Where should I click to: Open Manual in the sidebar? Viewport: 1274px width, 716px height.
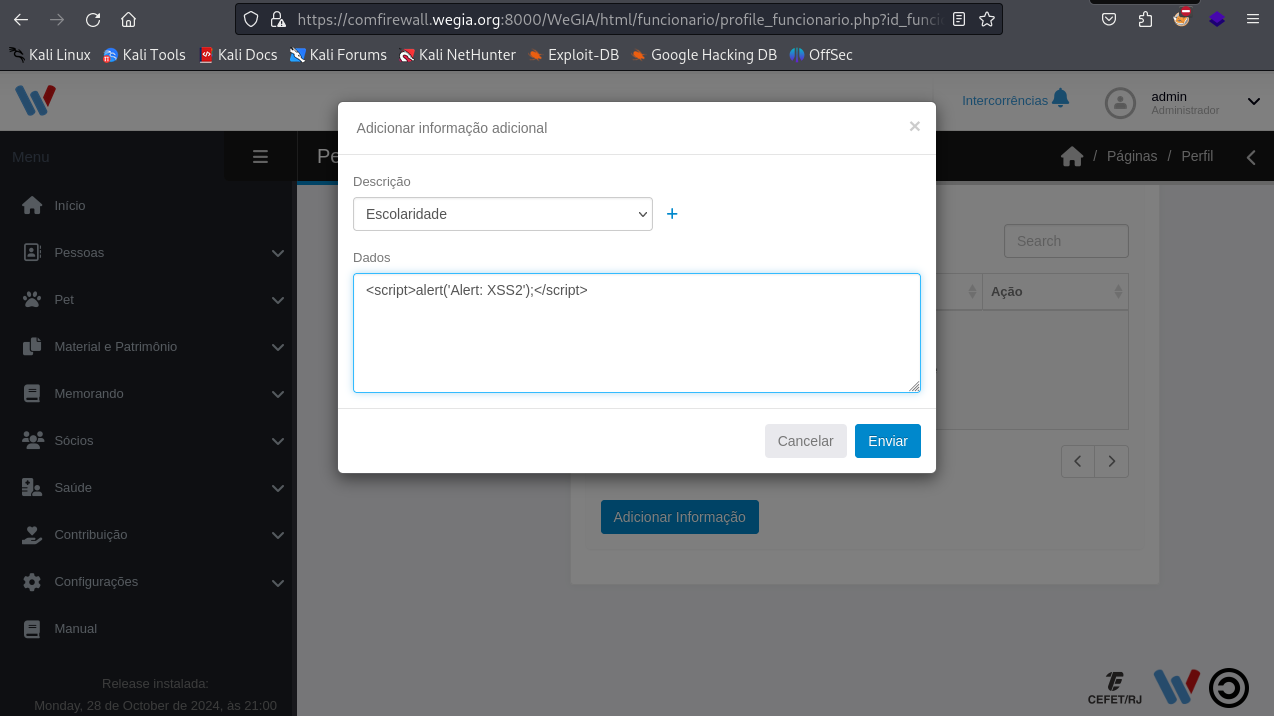click(148, 629)
